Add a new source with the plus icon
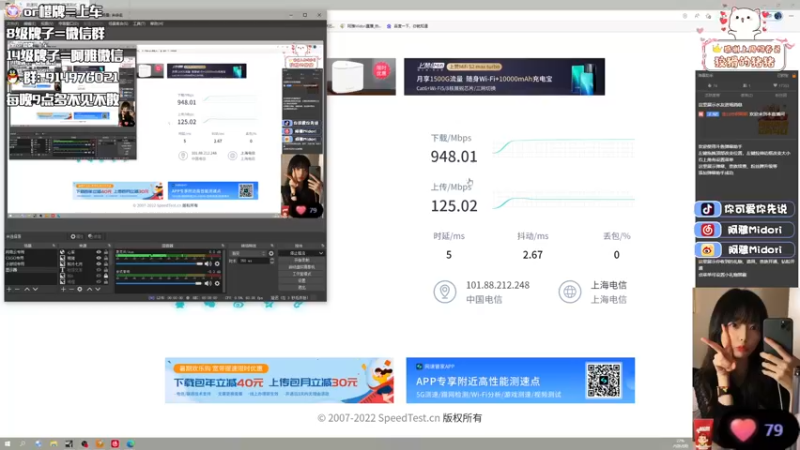Screen dimensions: 800x450 click(63, 289)
